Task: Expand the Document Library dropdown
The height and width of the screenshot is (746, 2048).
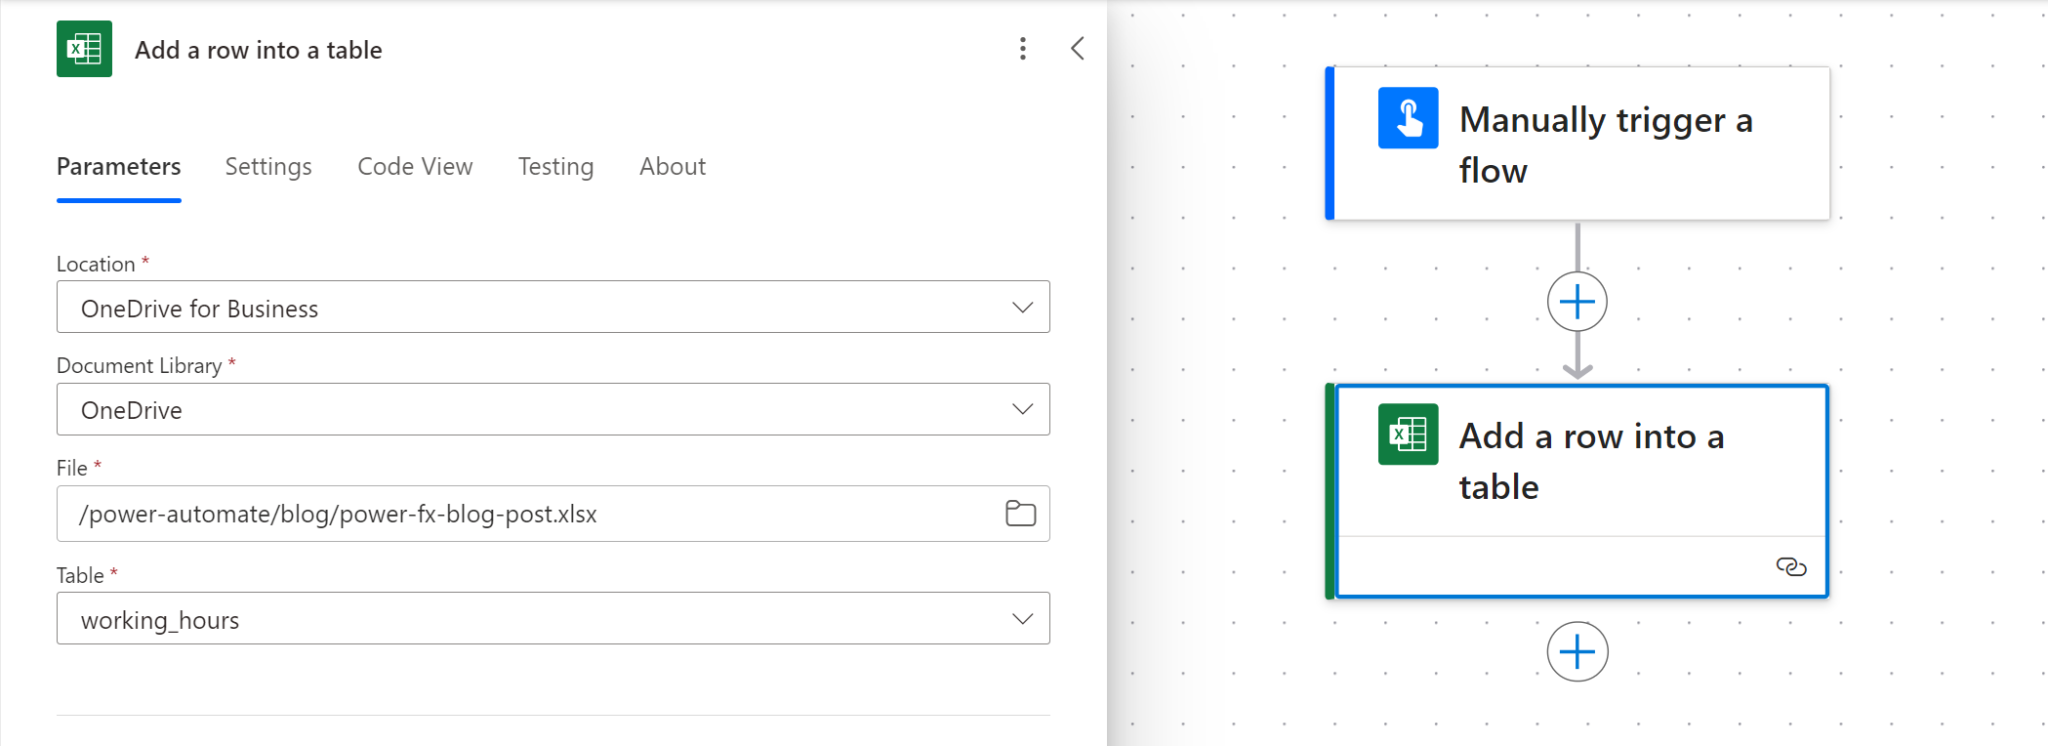Action: click(x=1022, y=410)
